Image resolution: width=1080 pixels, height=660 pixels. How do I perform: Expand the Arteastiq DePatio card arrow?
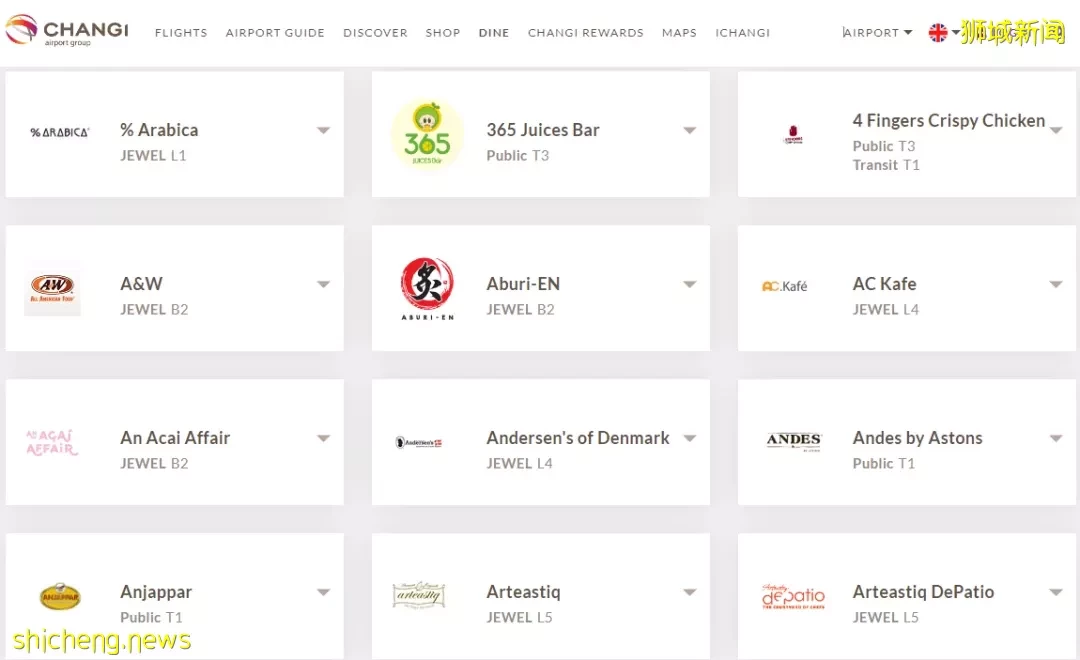(1056, 592)
